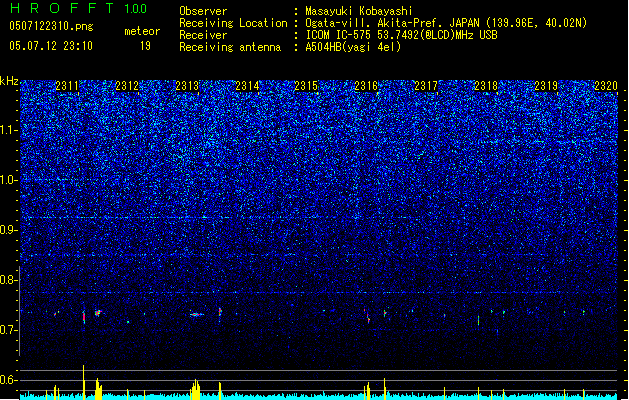Click the 2318 time marker

click(x=486, y=85)
